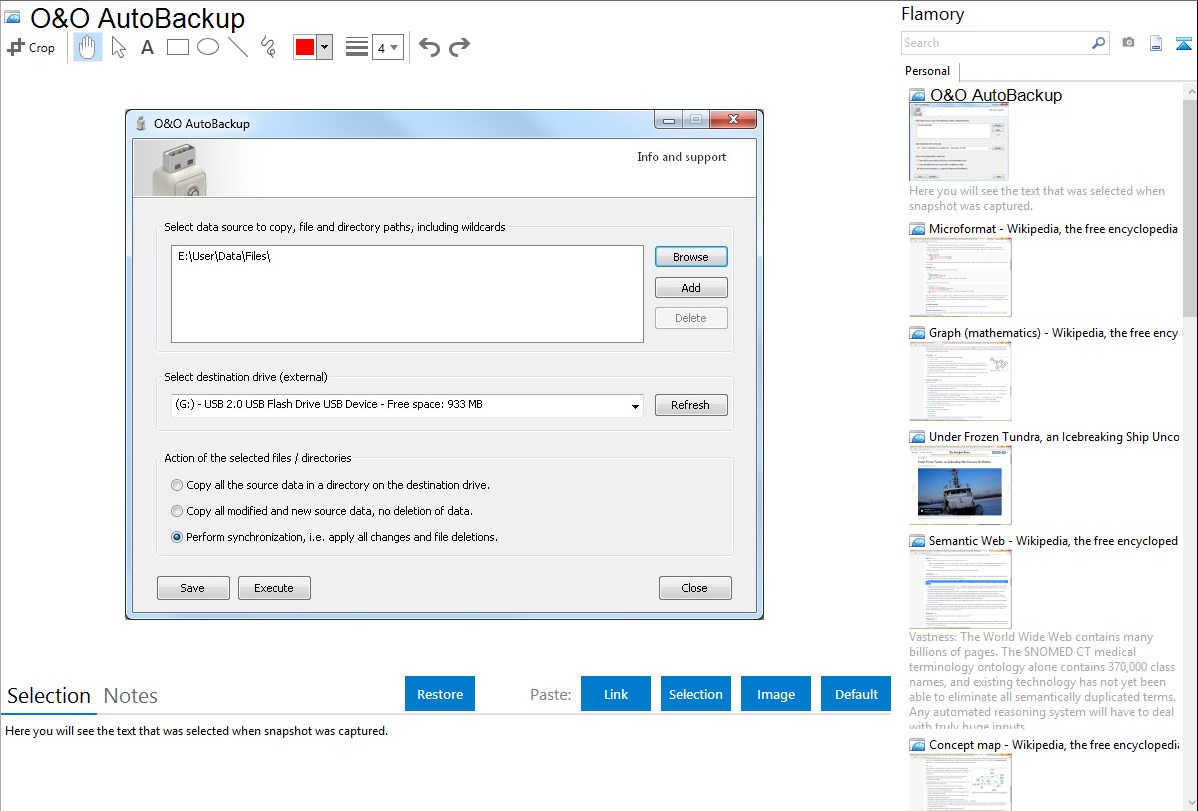Click the page document icon in Flamory header
The image size is (1198, 811).
point(1156,43)
